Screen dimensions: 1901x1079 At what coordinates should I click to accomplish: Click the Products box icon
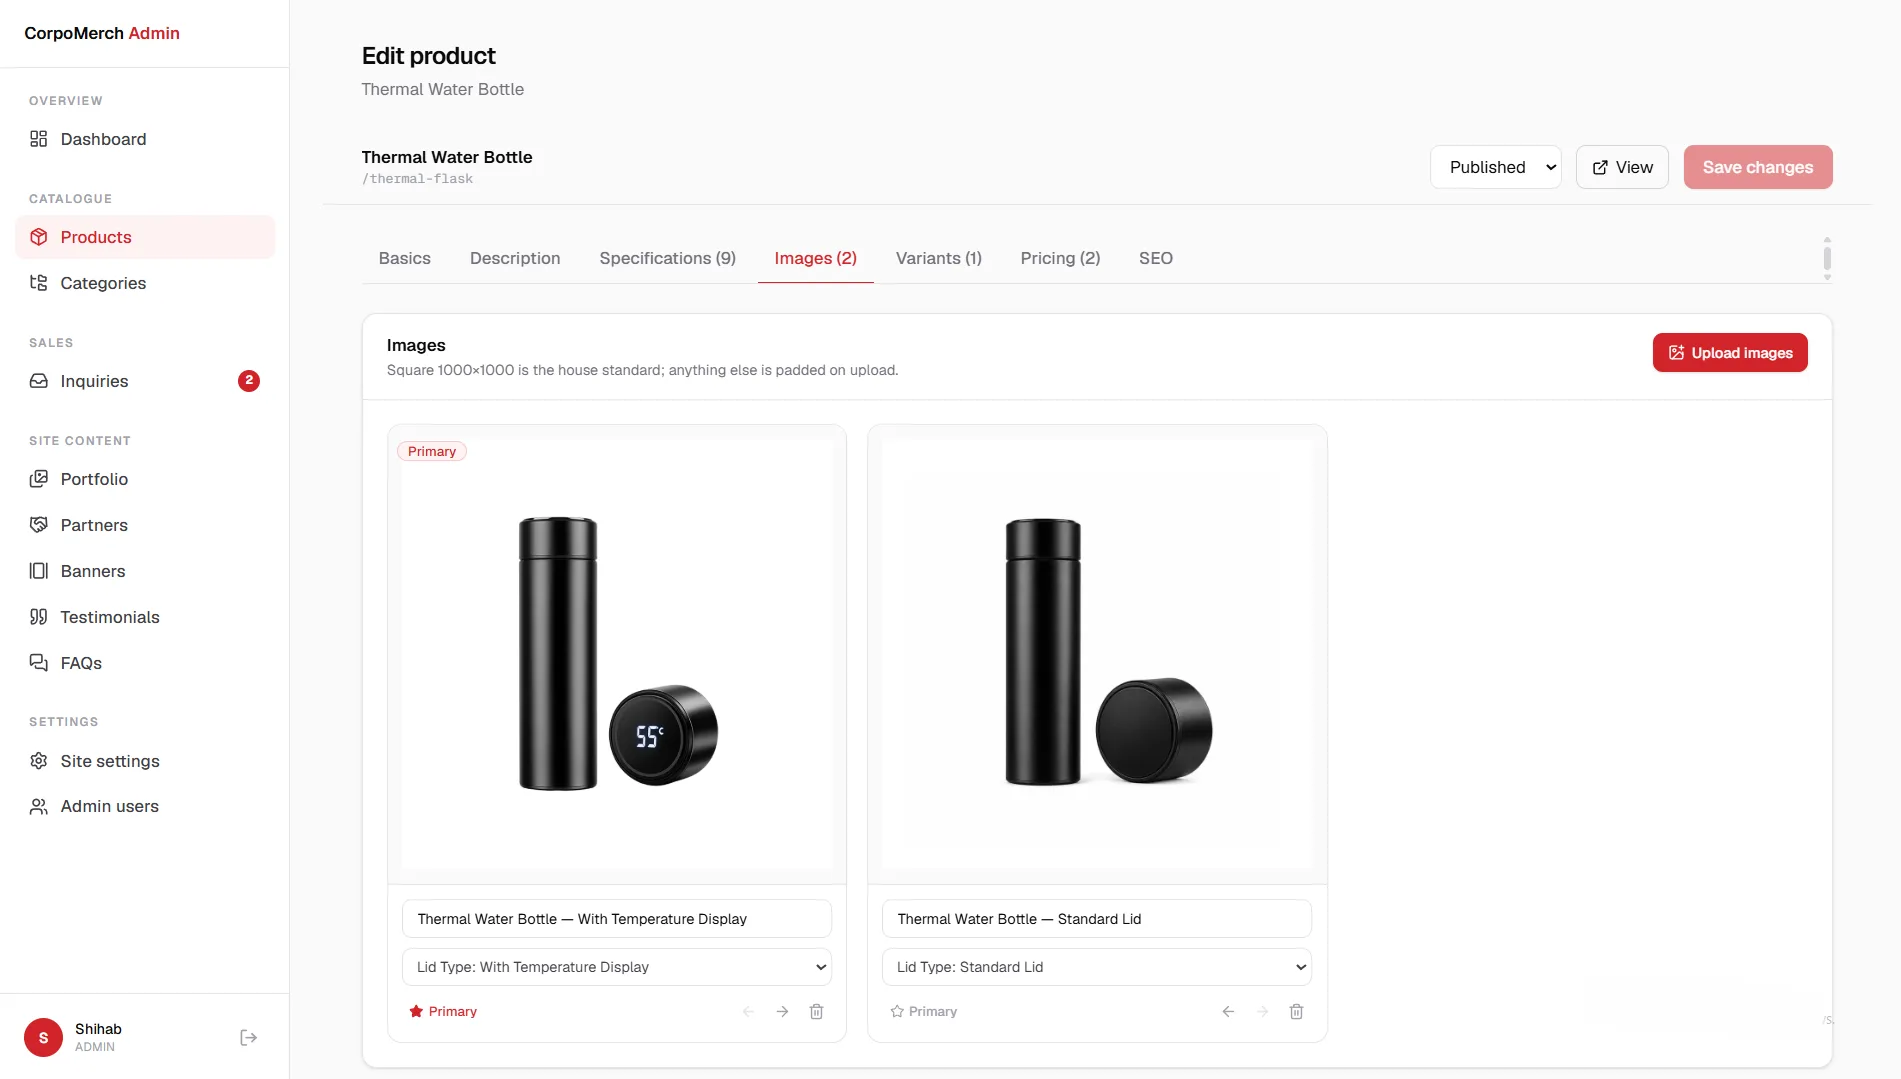coord(38,237)
